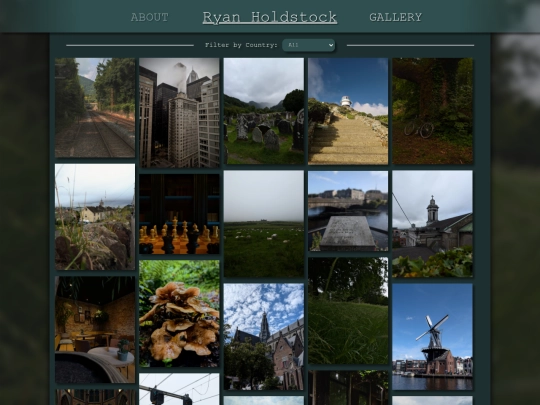View the grassy slope with trees photo
The image size is (540, 405).
click(x=348, y=311)
